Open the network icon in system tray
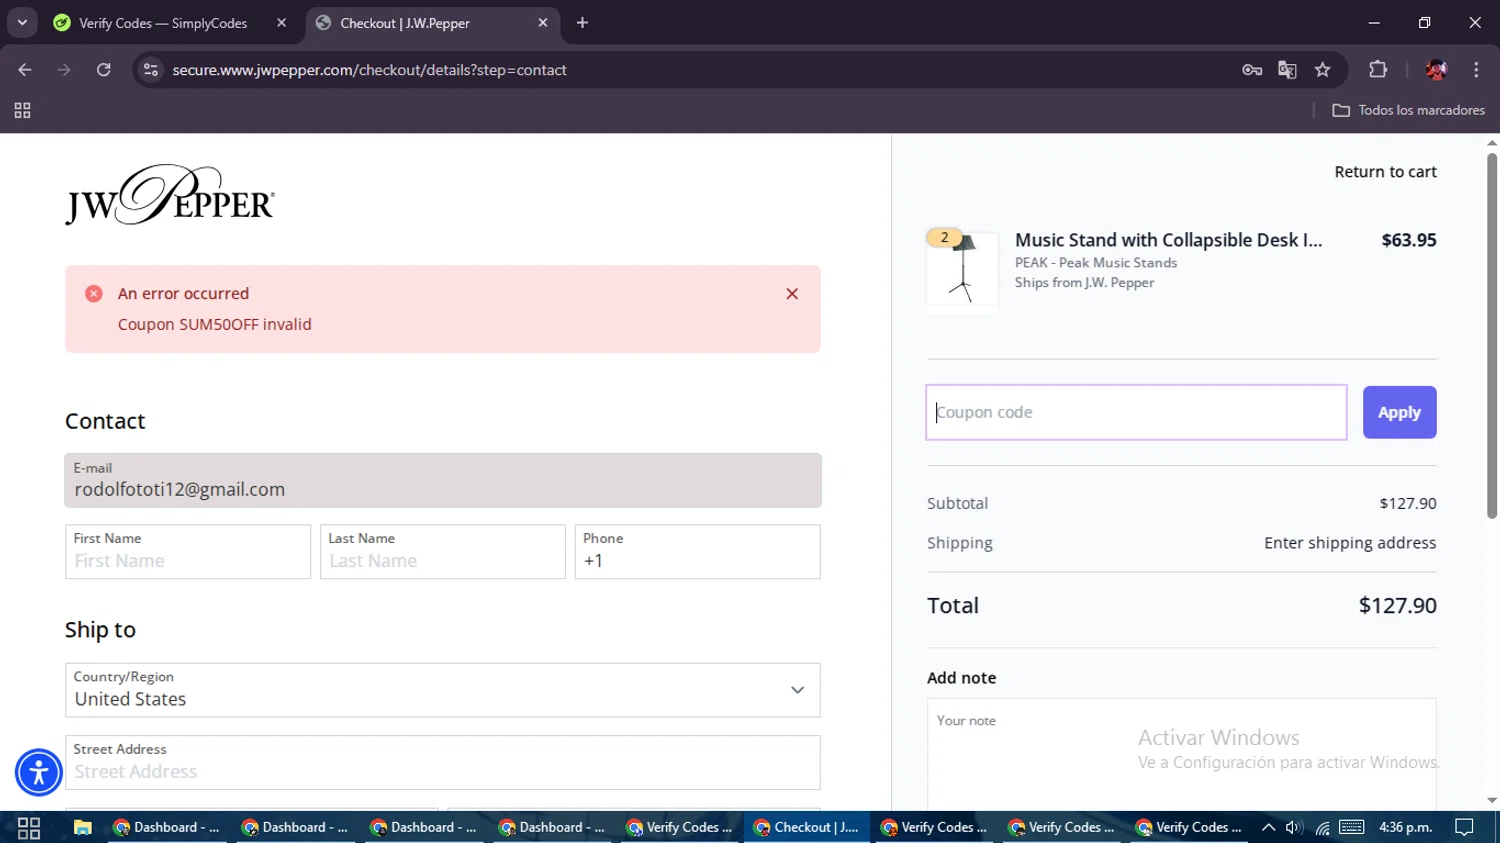This screenshot has height=843, width=1500. pos(1322,827)
